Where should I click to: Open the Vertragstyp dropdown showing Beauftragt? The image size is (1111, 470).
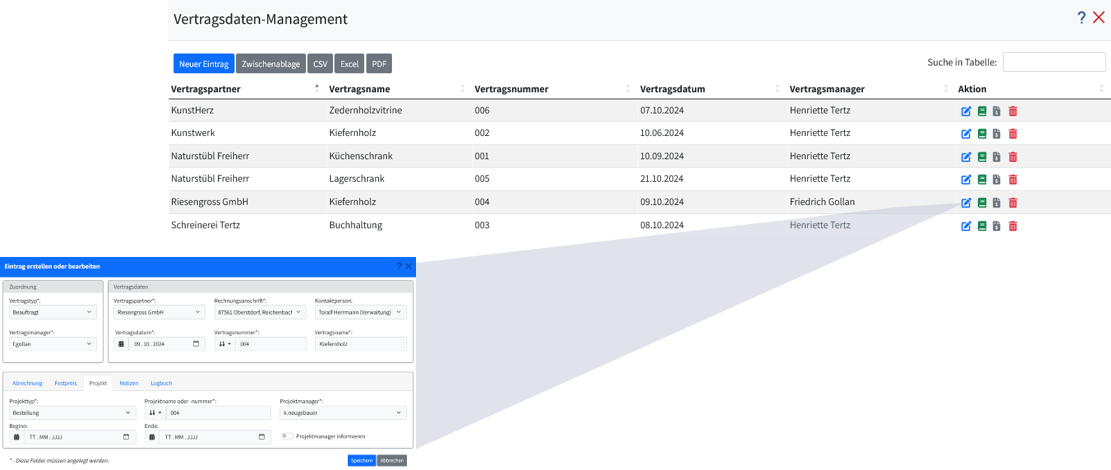pos(52,312)
